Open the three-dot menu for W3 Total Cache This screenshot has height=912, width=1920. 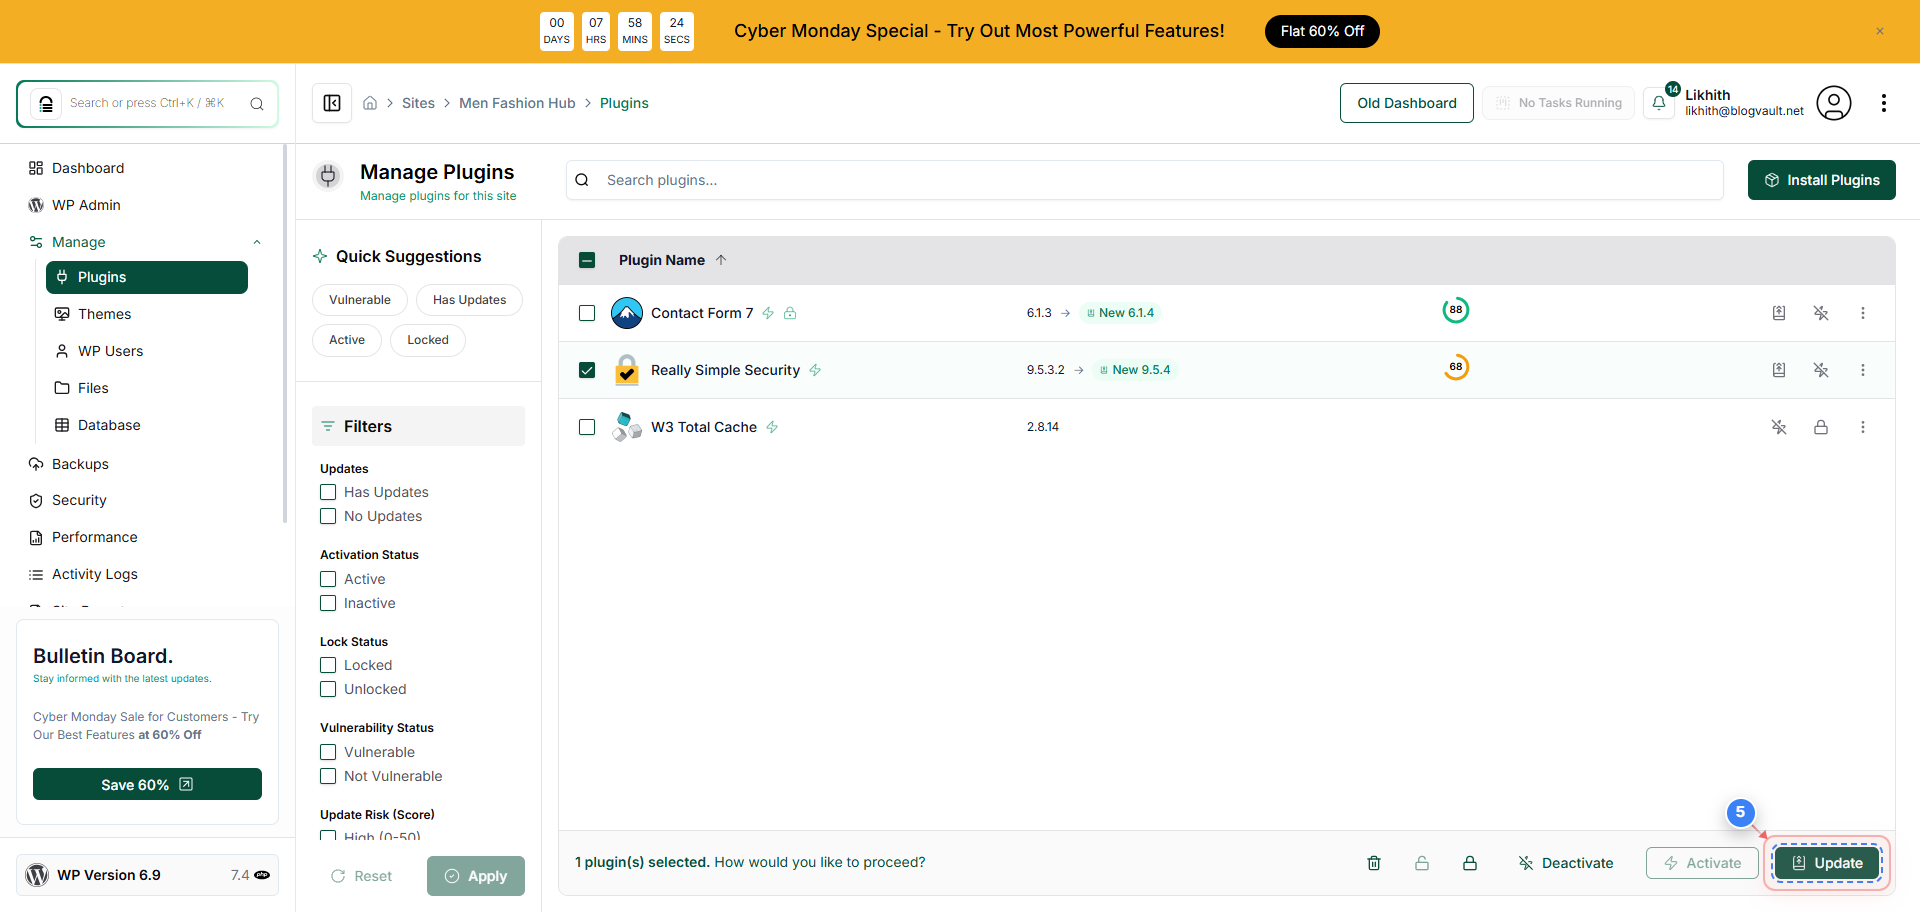pos(1863,427)
